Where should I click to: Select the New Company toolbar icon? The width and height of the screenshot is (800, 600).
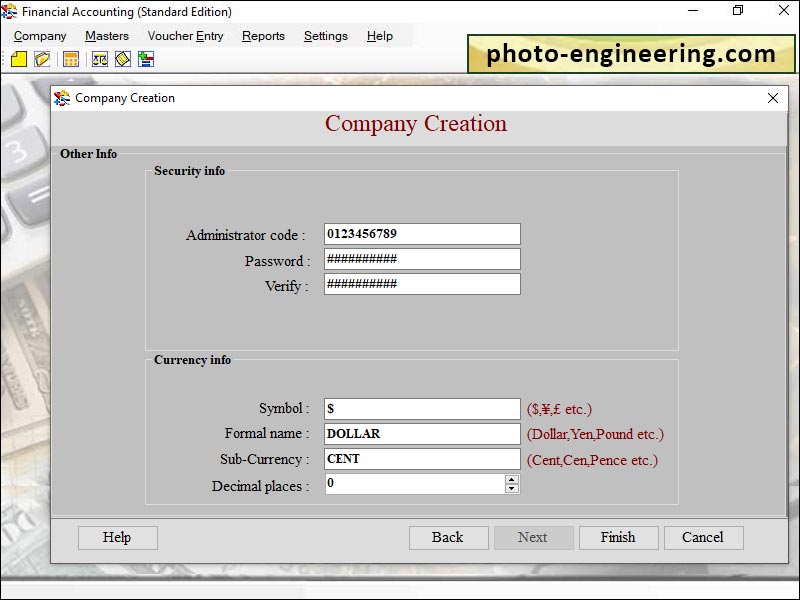click(x=18, y=58)
